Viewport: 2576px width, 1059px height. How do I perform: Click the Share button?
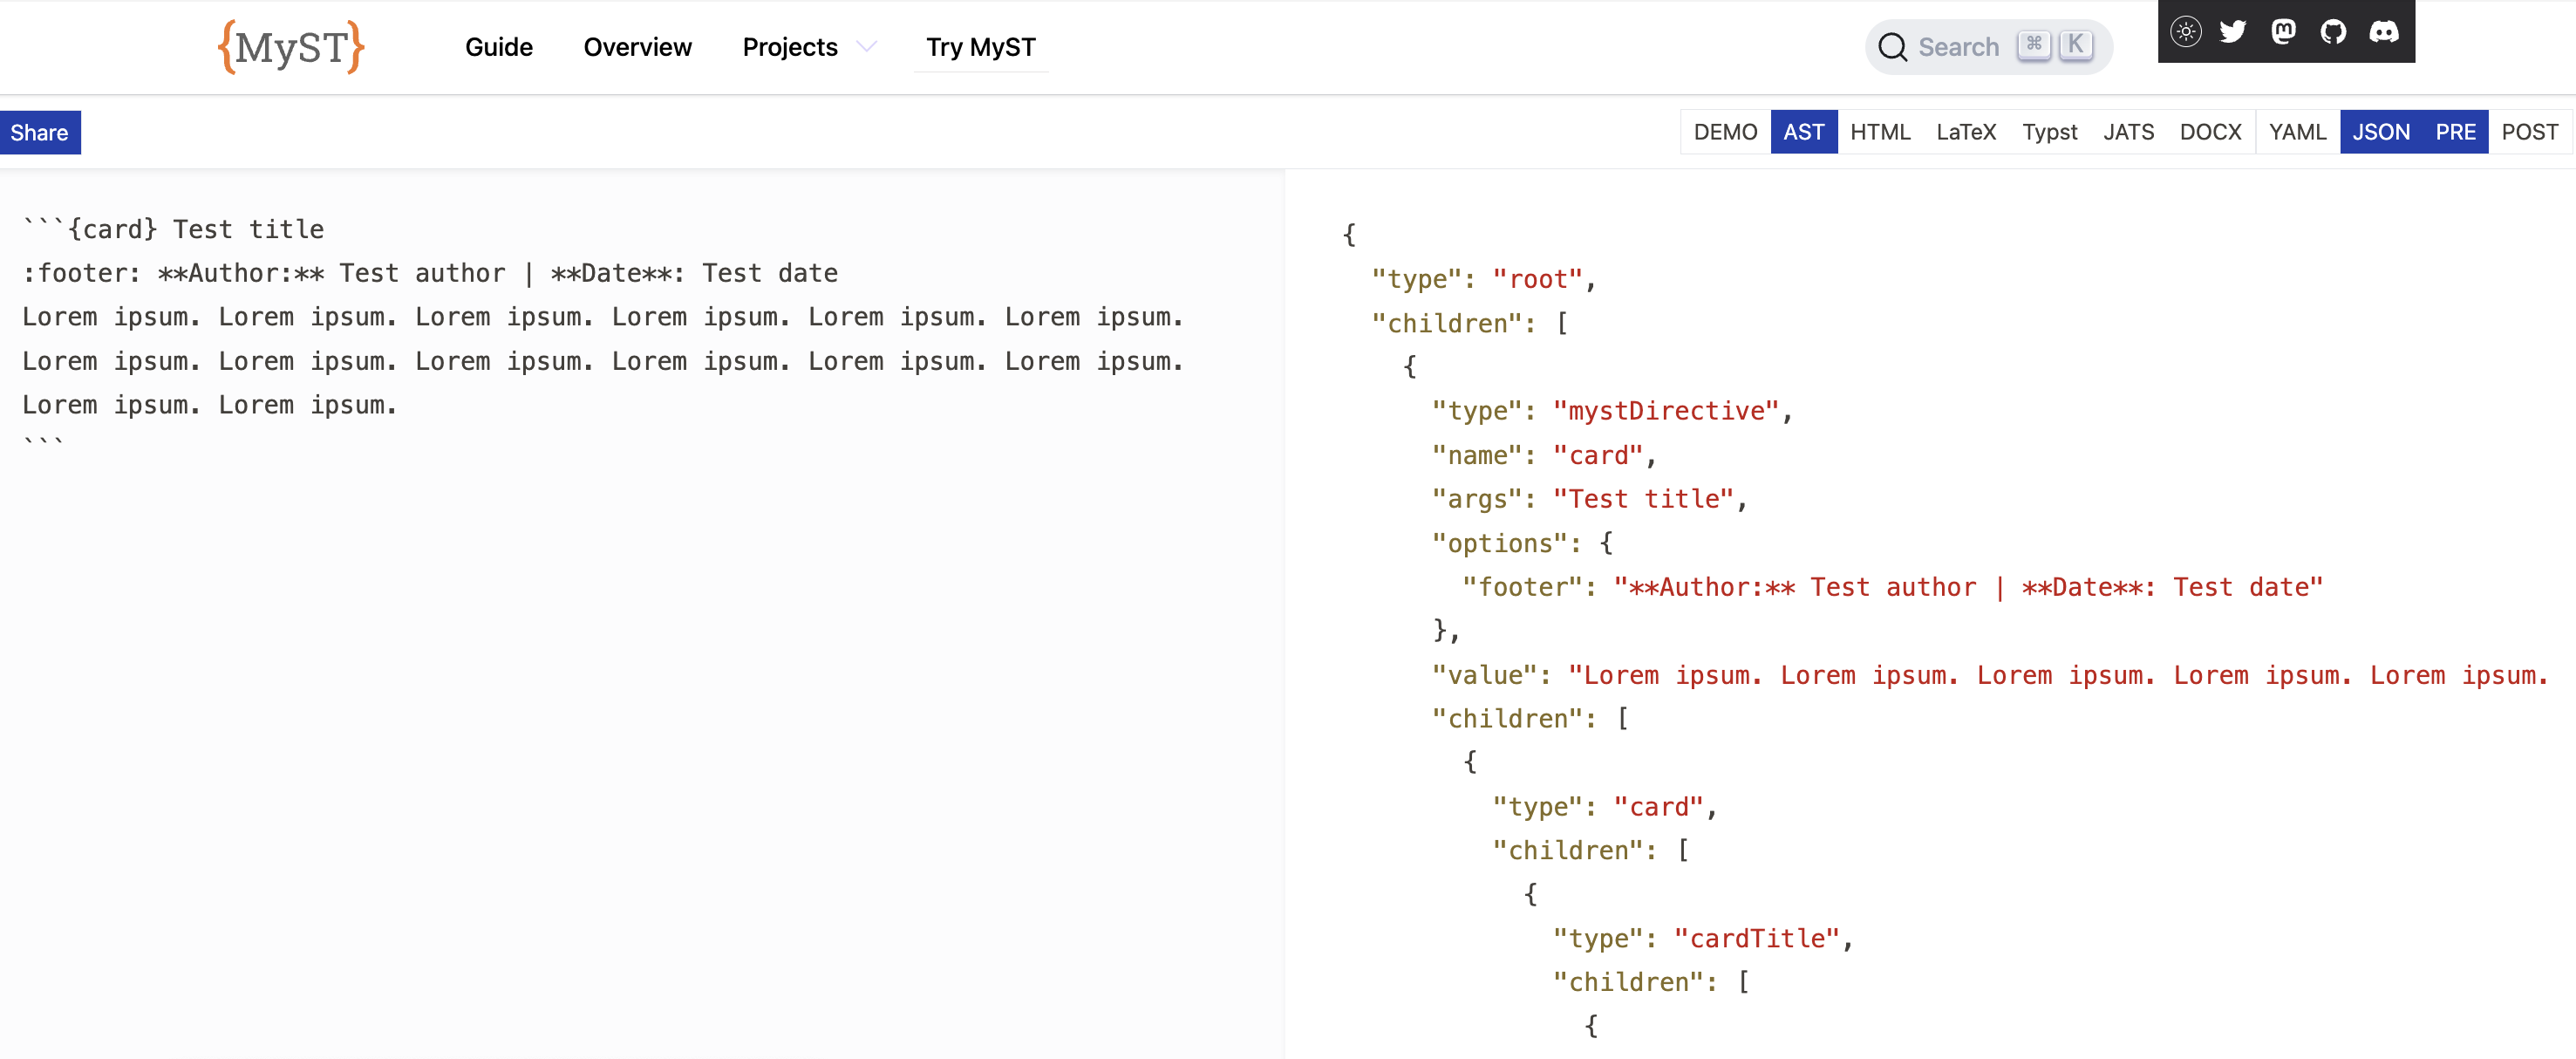tap(41, 132)
